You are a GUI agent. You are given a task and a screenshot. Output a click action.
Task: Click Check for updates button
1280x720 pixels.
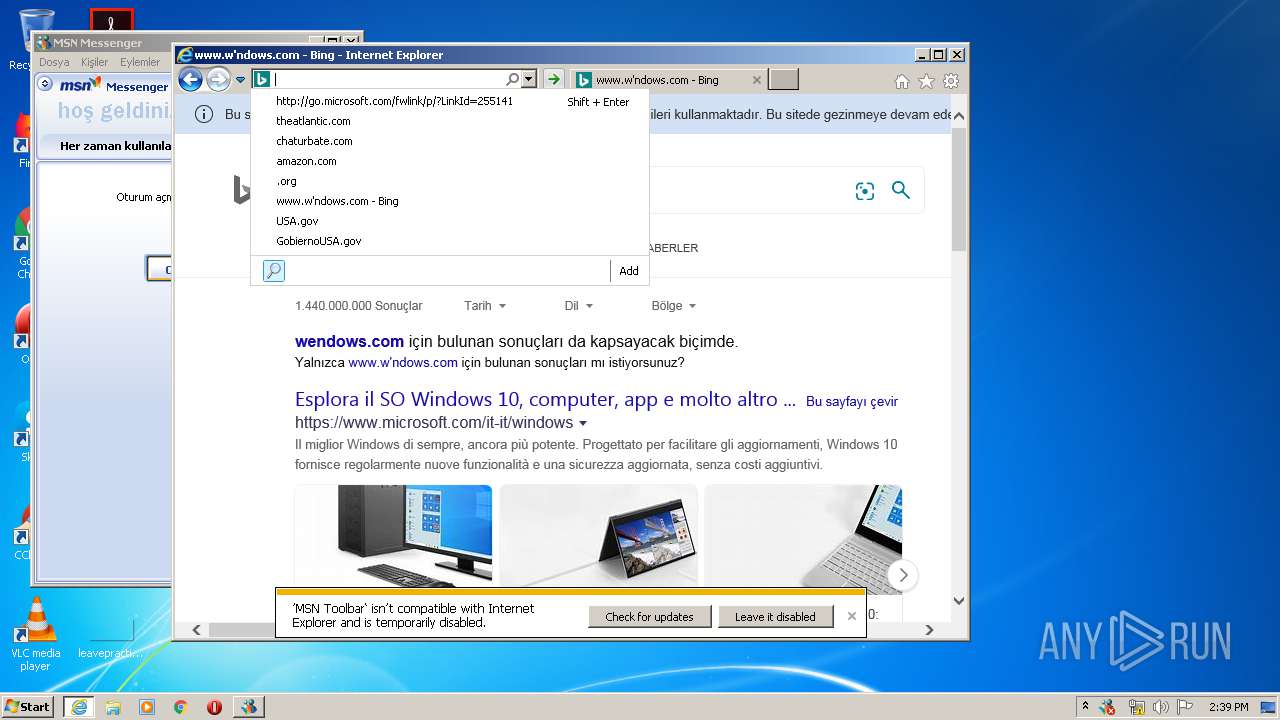[649, 616]
